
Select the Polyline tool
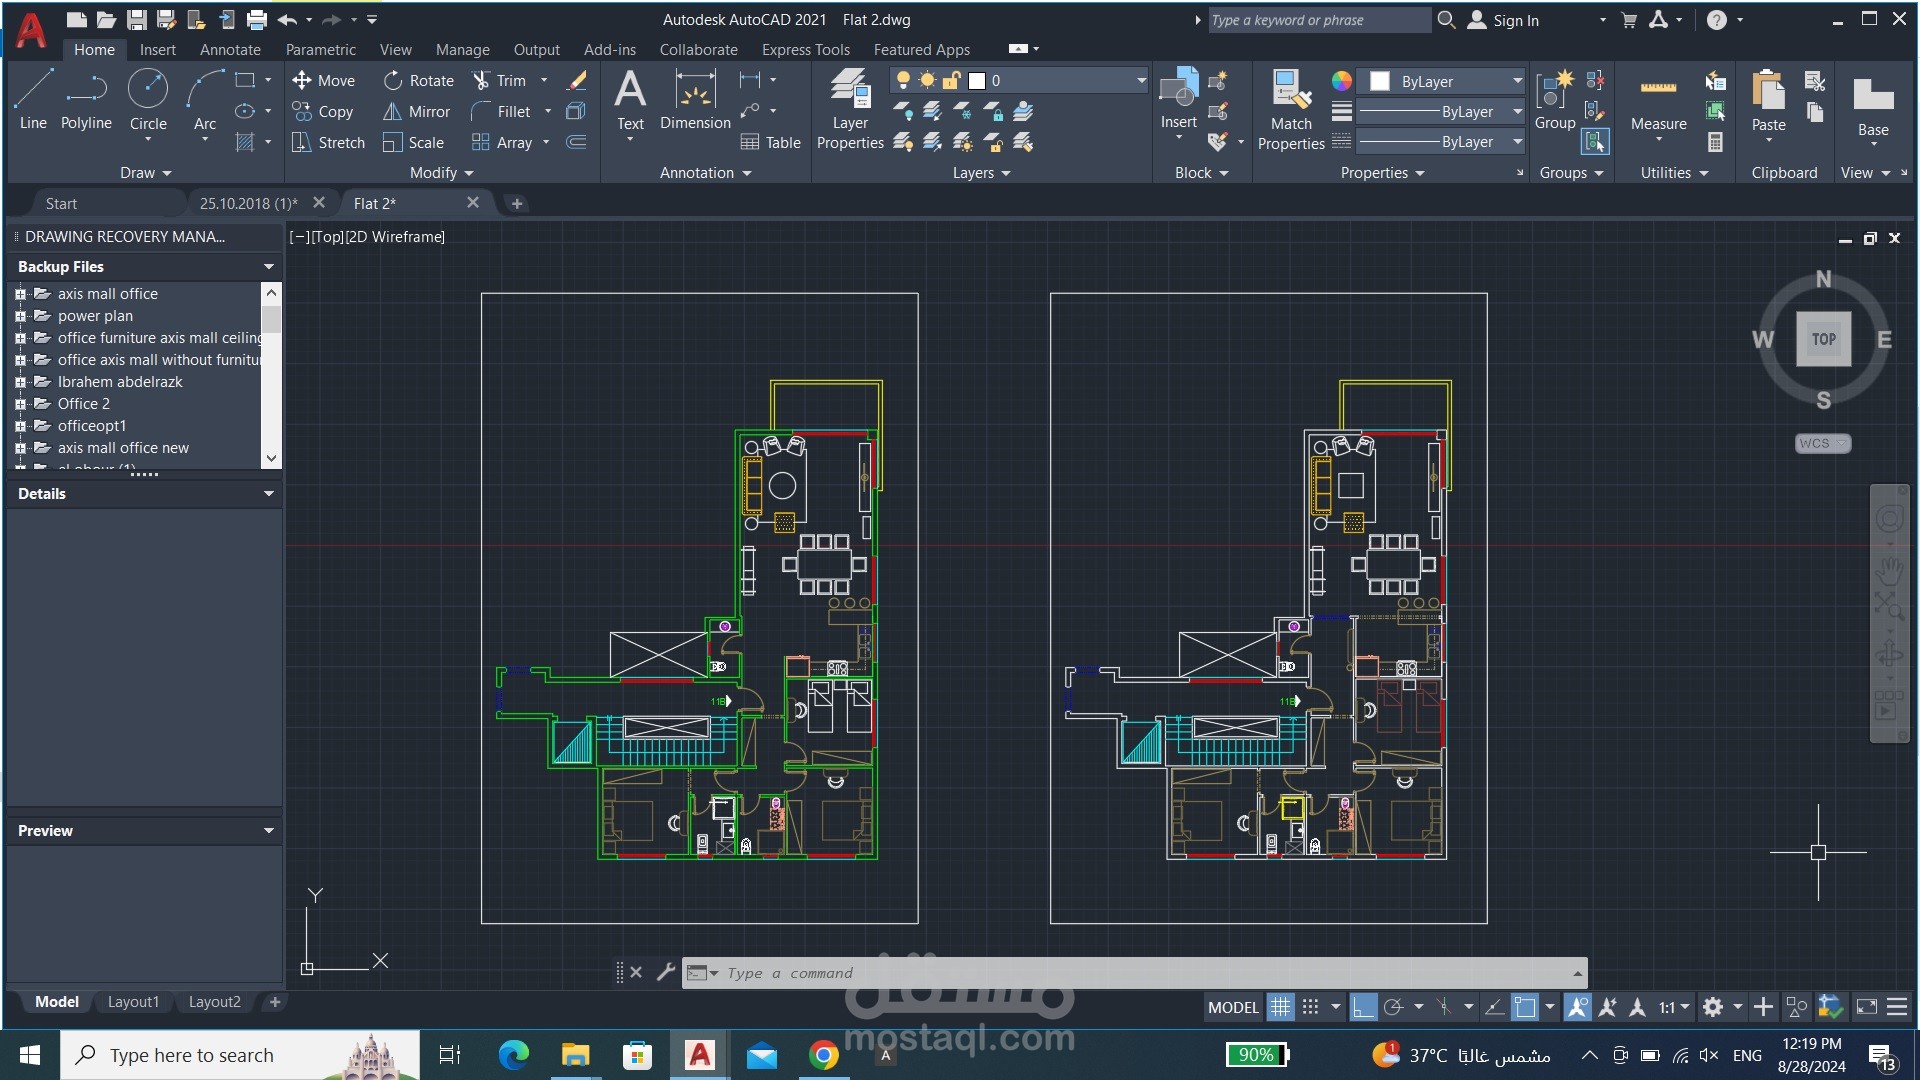pos(86,100)
